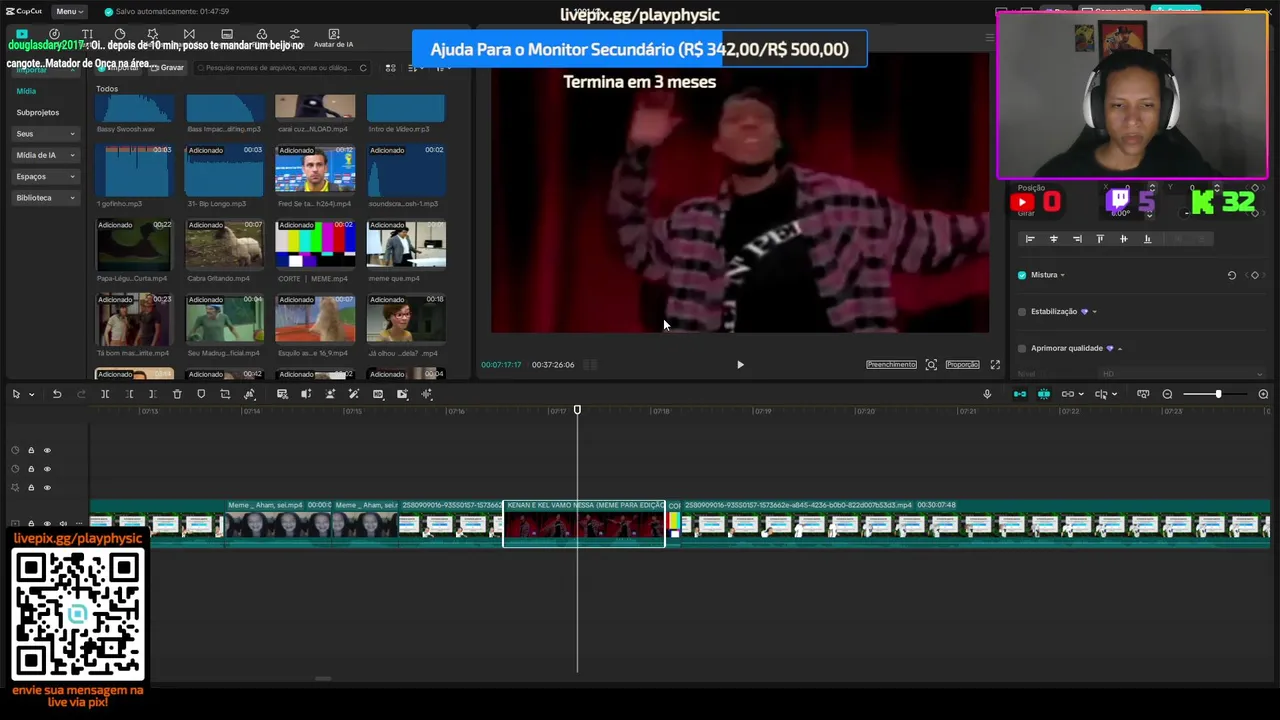Reset the Mistura settings
This screenshot has height=720, width=1280.
(1232, 275)
